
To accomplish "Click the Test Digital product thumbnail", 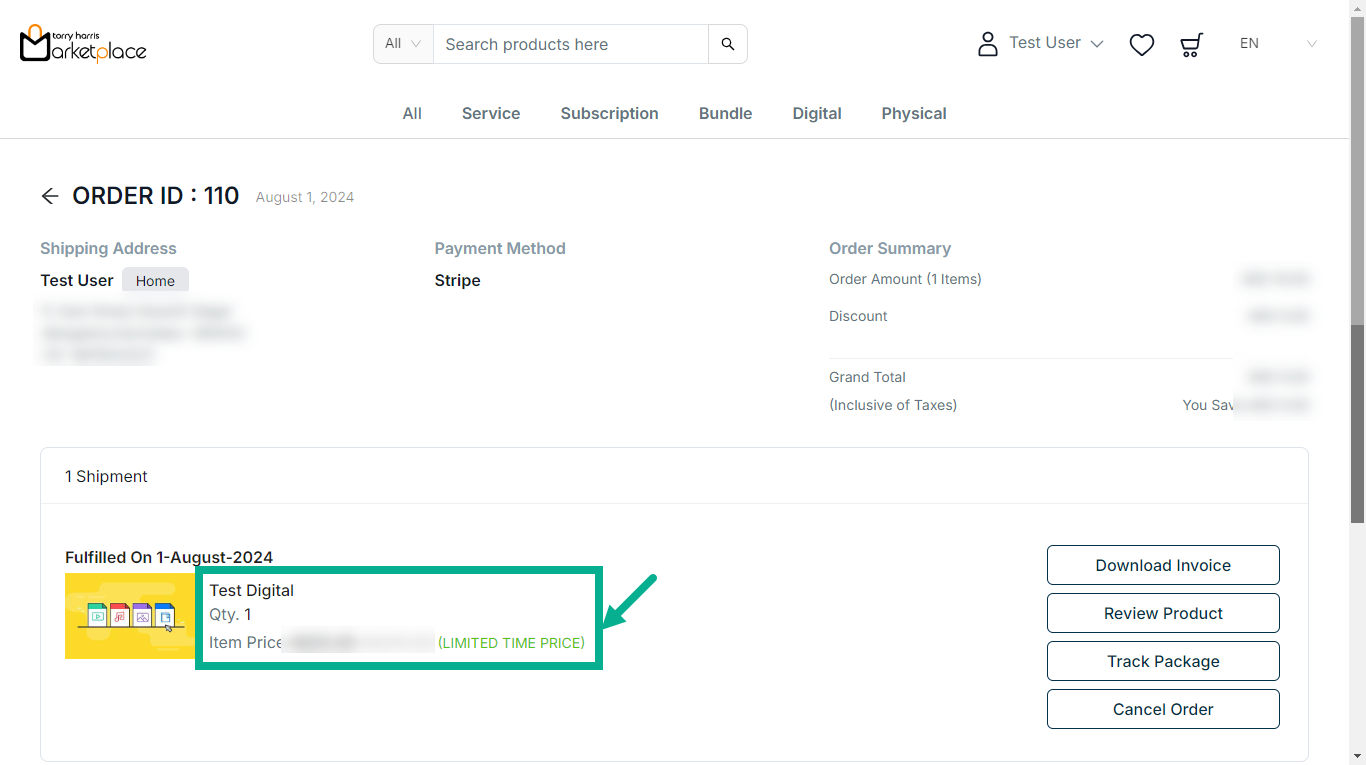I will coord(130,616).
